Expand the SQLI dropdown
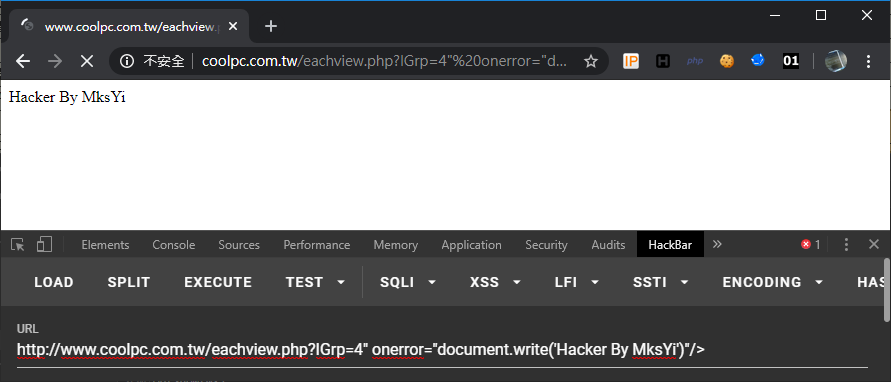Viewport: 891px width, 382px height. point(408,283)
